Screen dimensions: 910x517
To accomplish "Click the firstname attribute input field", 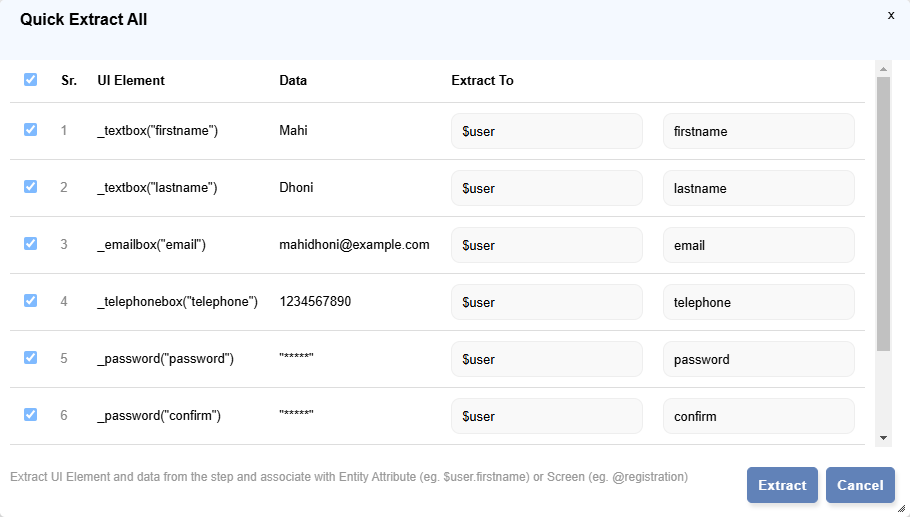I will (x=758, y=131).
